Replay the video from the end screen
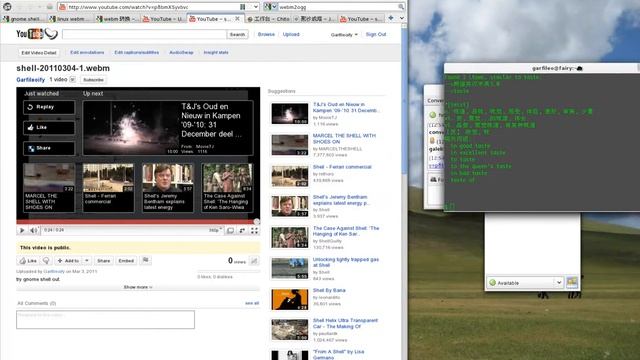640x360 pixels. [49, 107]
